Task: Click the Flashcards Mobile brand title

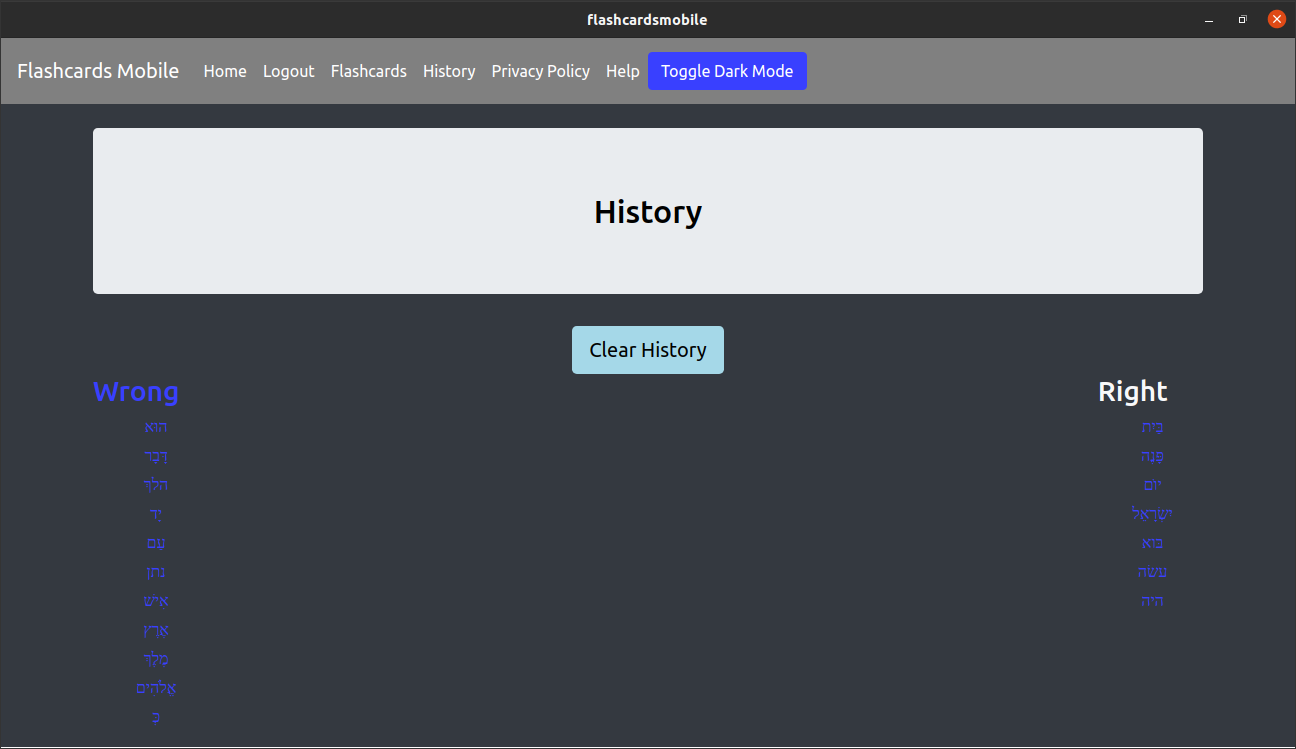Action: (97, 71)
